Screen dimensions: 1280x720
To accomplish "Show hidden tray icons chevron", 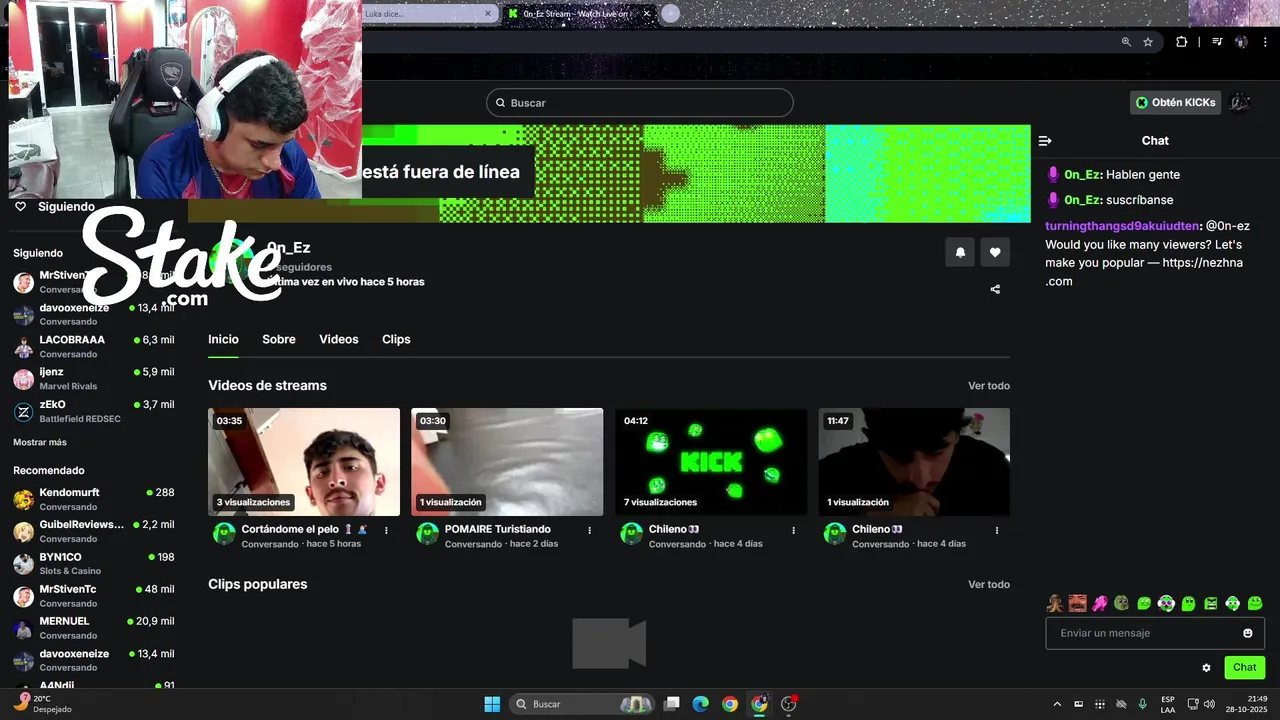I will coord(1056,704).
